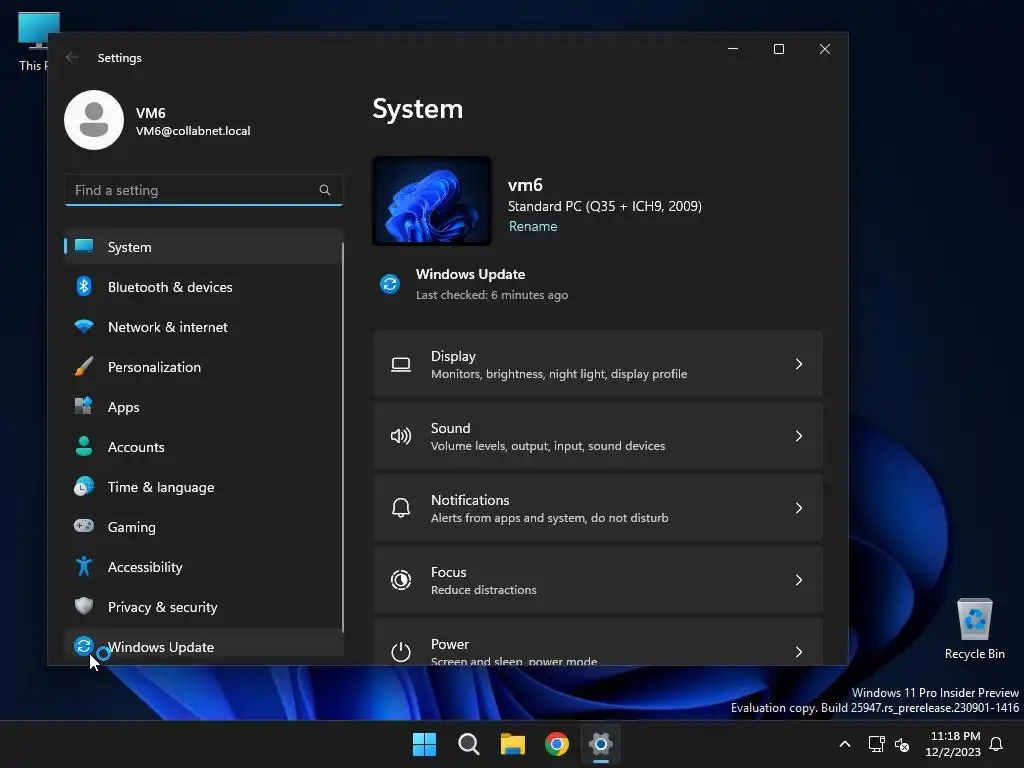Screen dimensions: 1024x768
Task: Open the Windows Start button
Action: pyautogui.click(x=424, y=744)
